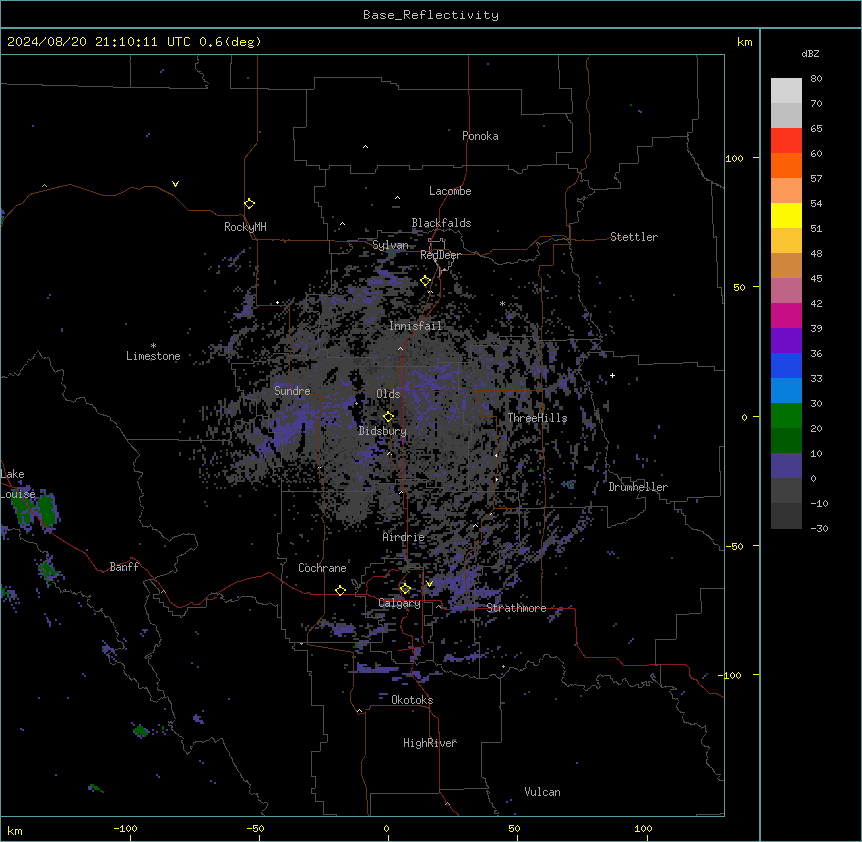The width and height of the screenshot is (862, 842).
Task: Click the Banff label
Action: (124, 567)
